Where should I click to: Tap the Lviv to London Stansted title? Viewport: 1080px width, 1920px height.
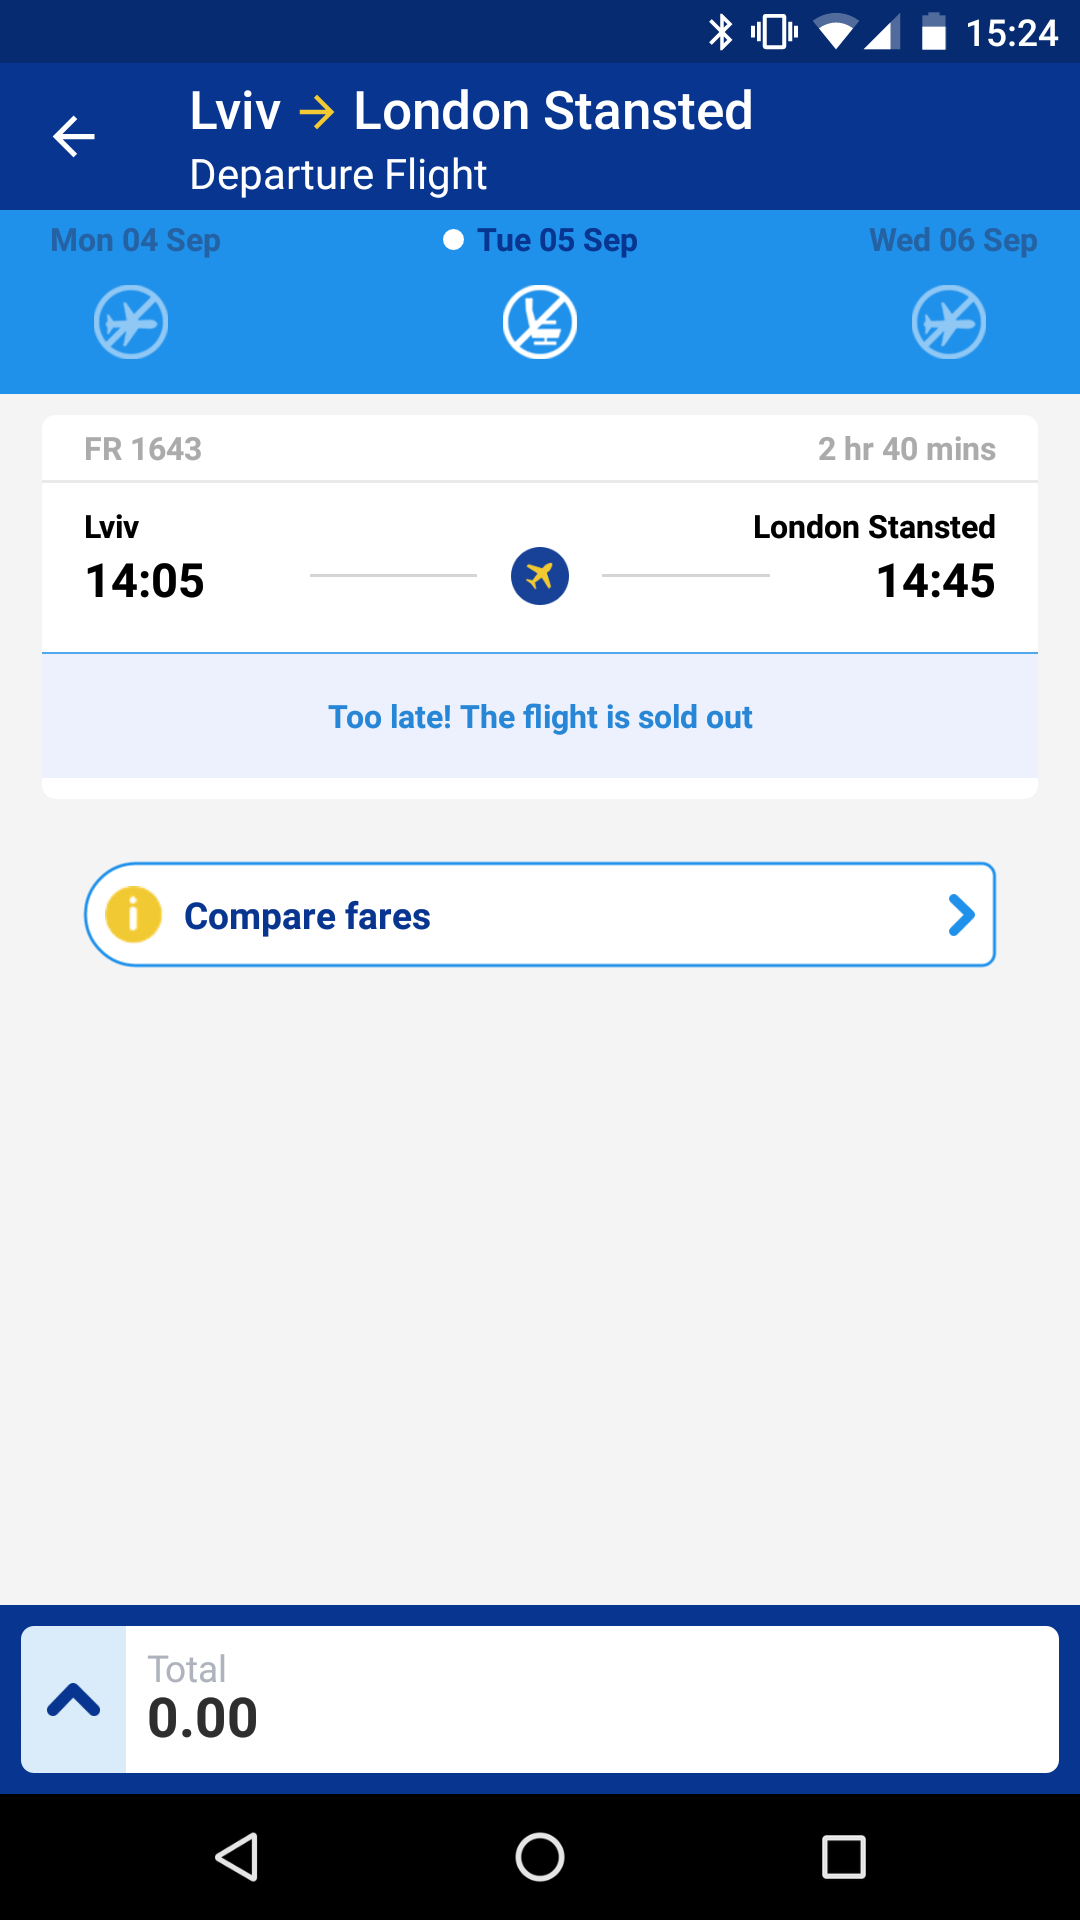point(471,111)
